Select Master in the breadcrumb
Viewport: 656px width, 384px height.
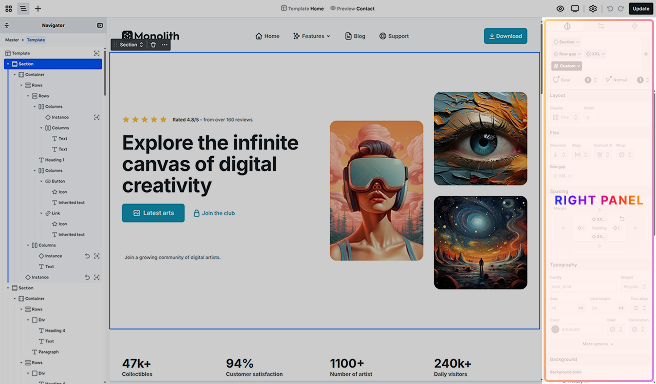click(12, 40)
